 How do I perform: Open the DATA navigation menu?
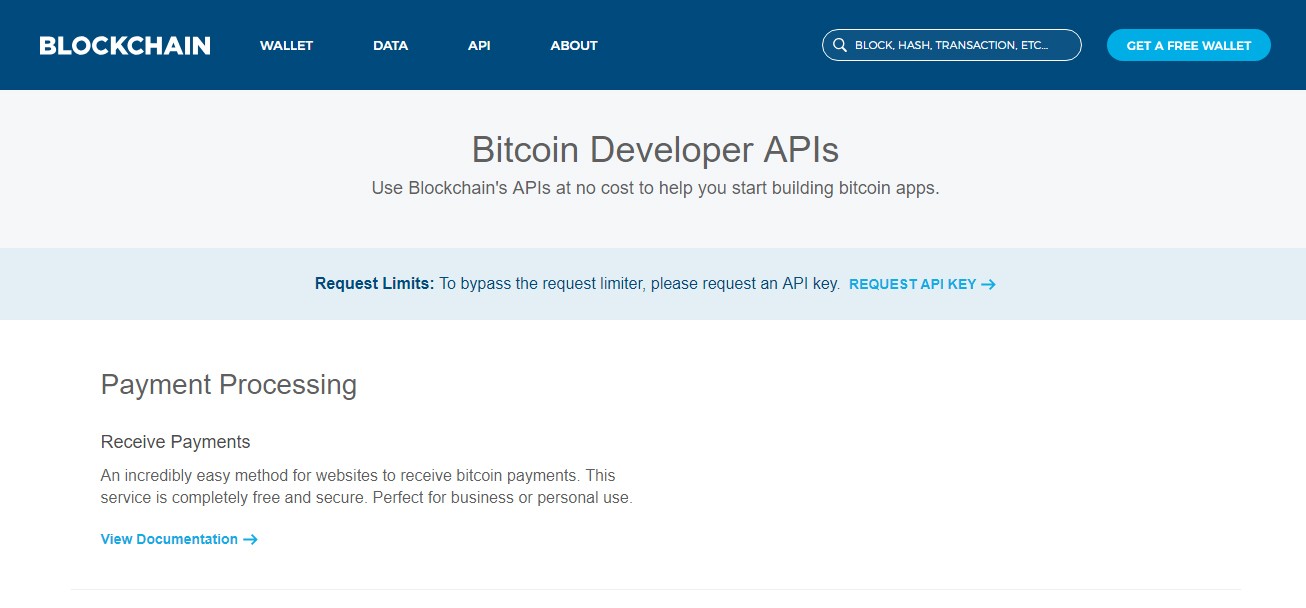[x=390, y=45]
